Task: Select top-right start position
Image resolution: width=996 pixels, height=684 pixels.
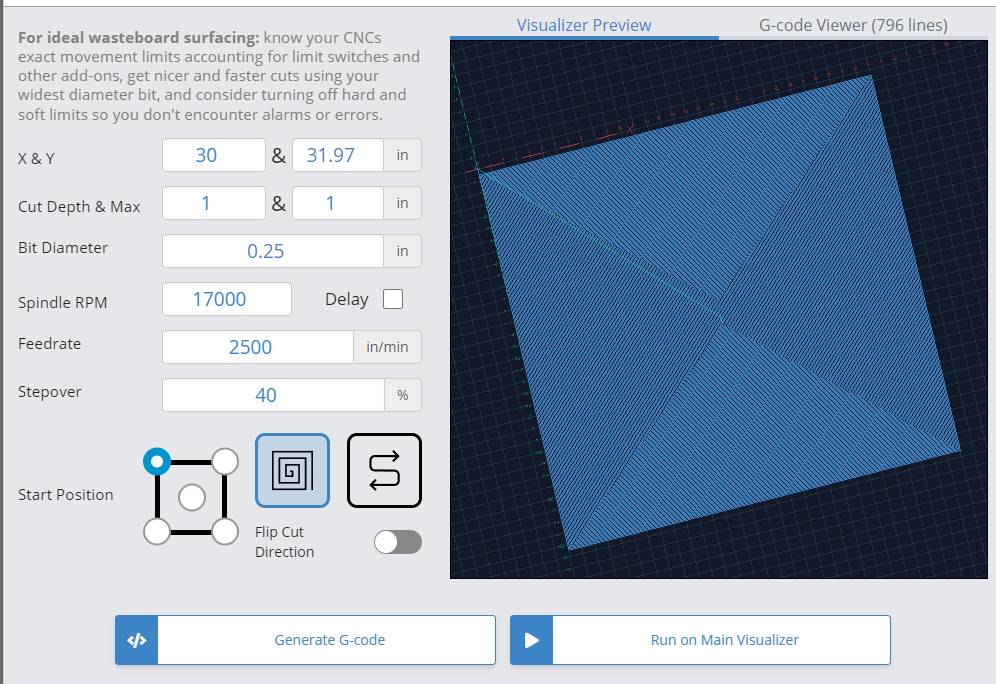Action: pyautogui.click(x=225, y=462)
